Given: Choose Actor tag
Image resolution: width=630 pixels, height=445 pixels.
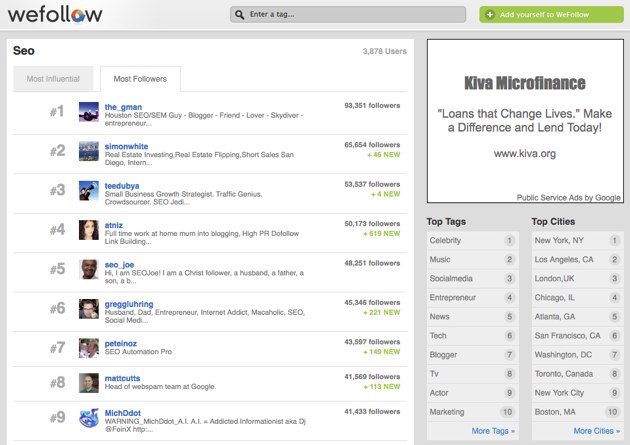Looking at the screenshot, I should pyautogui.click(x=472, y=393).
